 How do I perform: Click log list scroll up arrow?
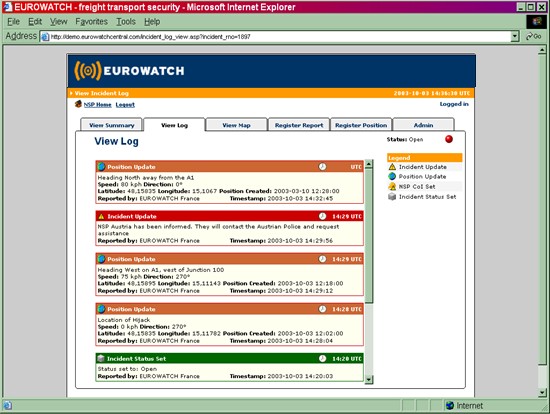368,164
